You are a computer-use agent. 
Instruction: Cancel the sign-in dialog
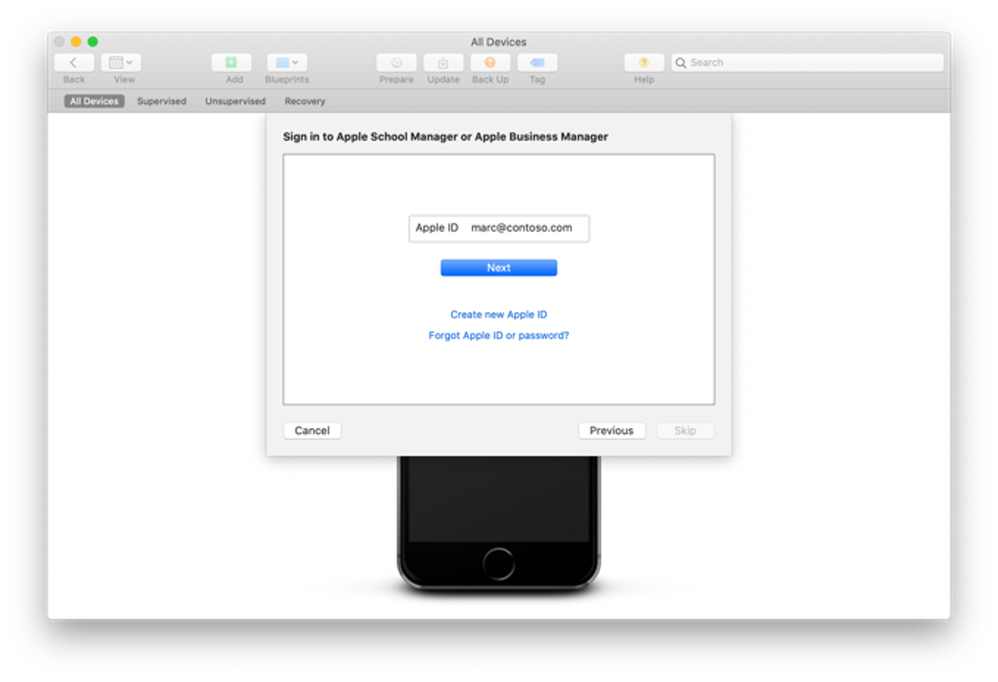311,430
